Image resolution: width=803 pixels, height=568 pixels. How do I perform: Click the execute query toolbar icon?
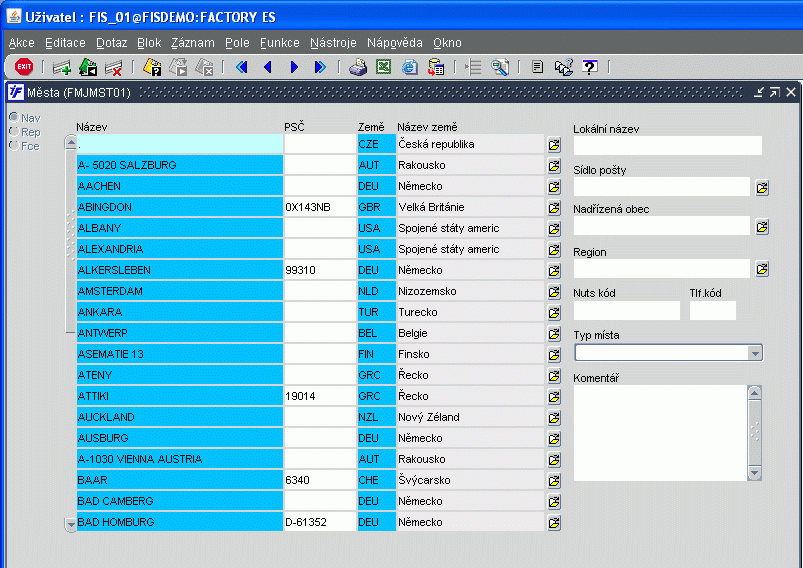tap(178, 67)
